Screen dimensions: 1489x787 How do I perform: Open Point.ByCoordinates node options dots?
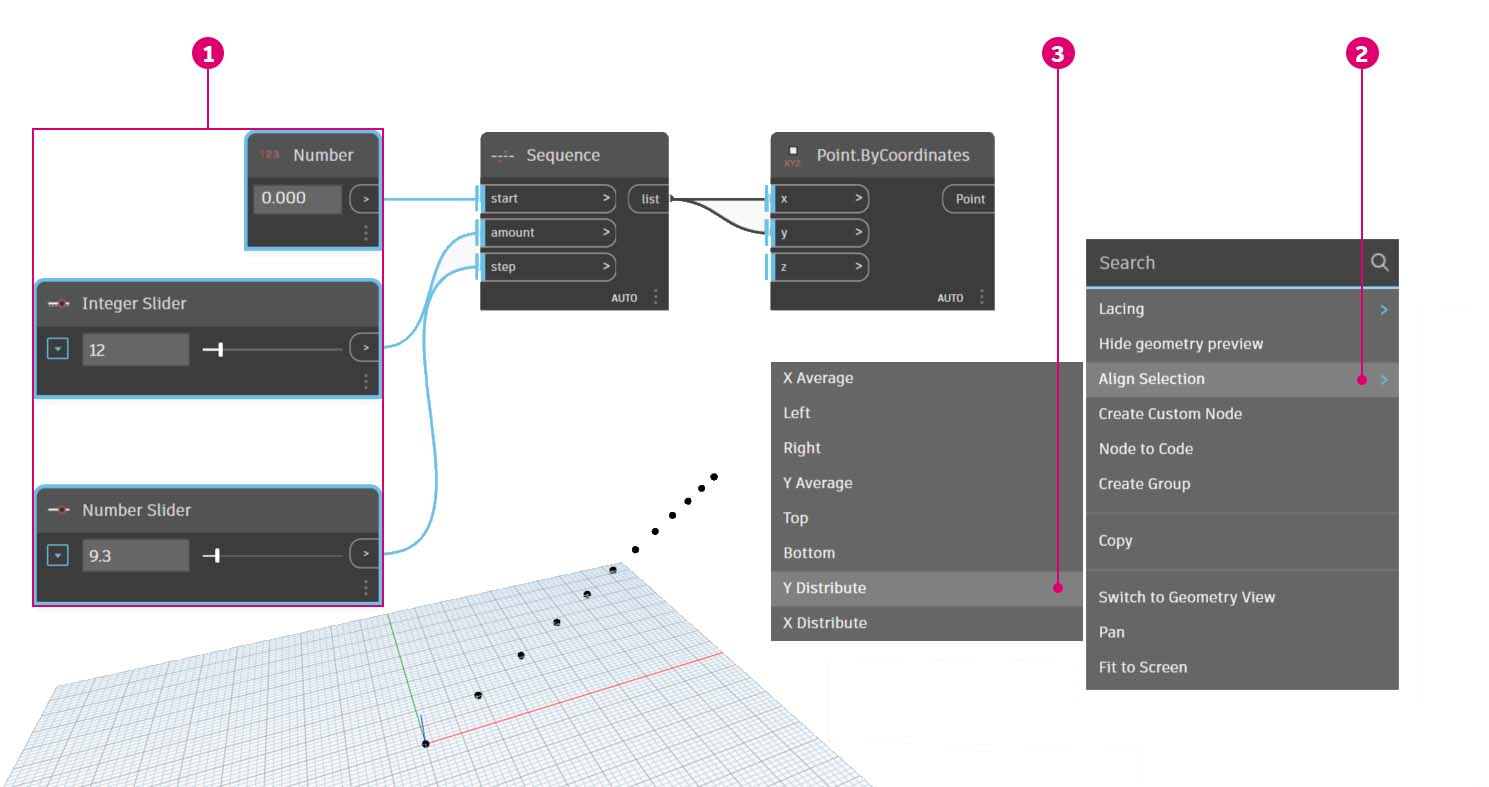coord(982,297)
